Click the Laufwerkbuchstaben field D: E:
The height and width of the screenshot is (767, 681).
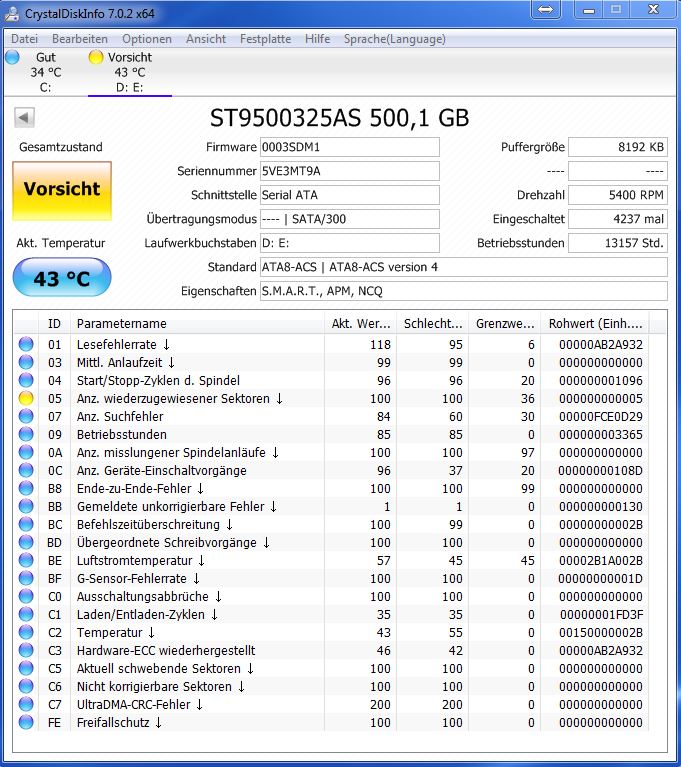click(350, 243)
